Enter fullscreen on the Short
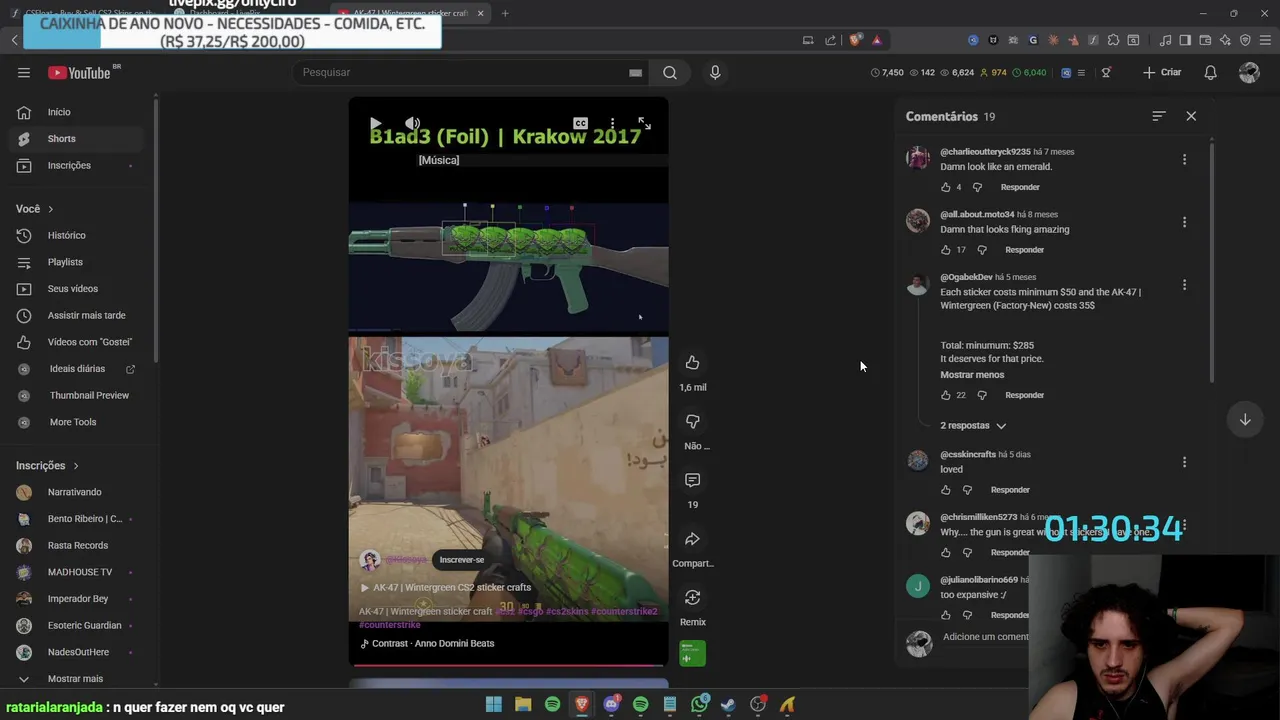Image resolution: width=1280 pixels, height=720 pixels. coord(644,124)
